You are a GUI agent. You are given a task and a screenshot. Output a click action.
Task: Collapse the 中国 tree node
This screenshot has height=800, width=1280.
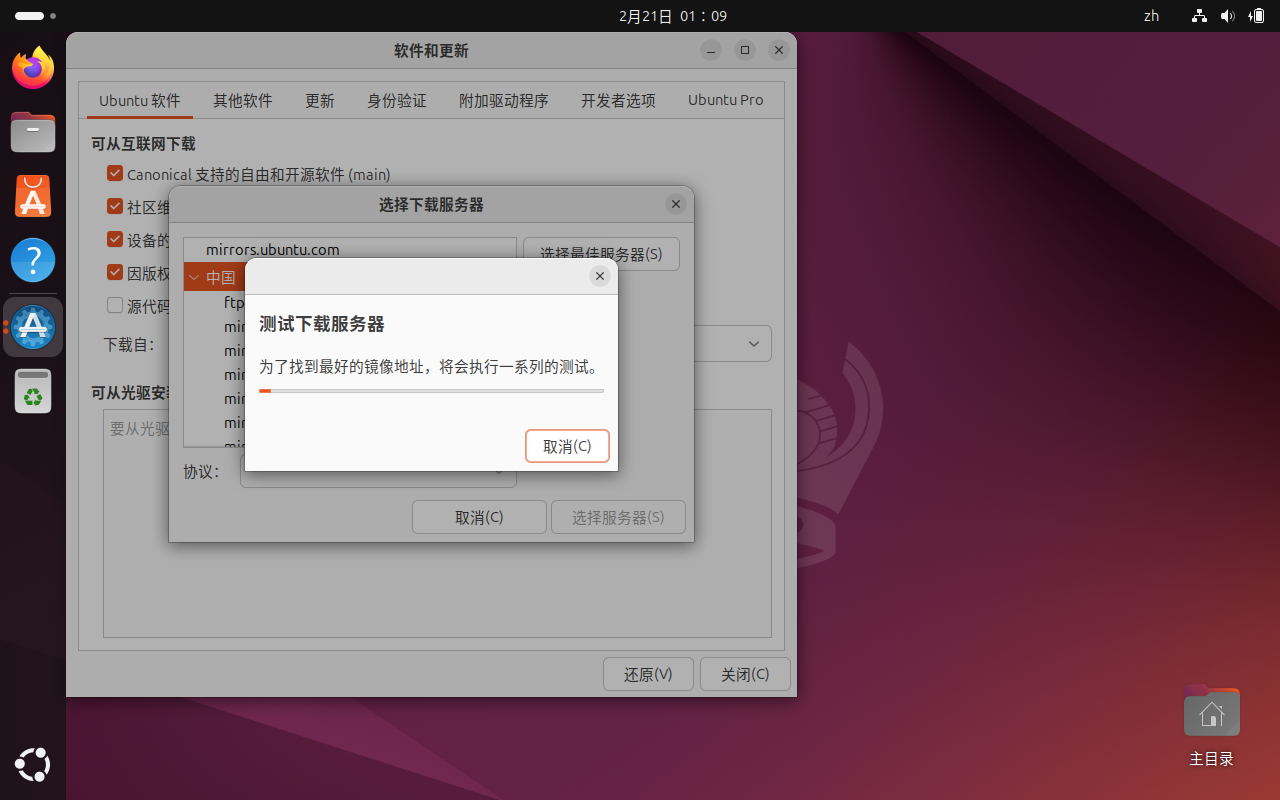click(194, 278)
